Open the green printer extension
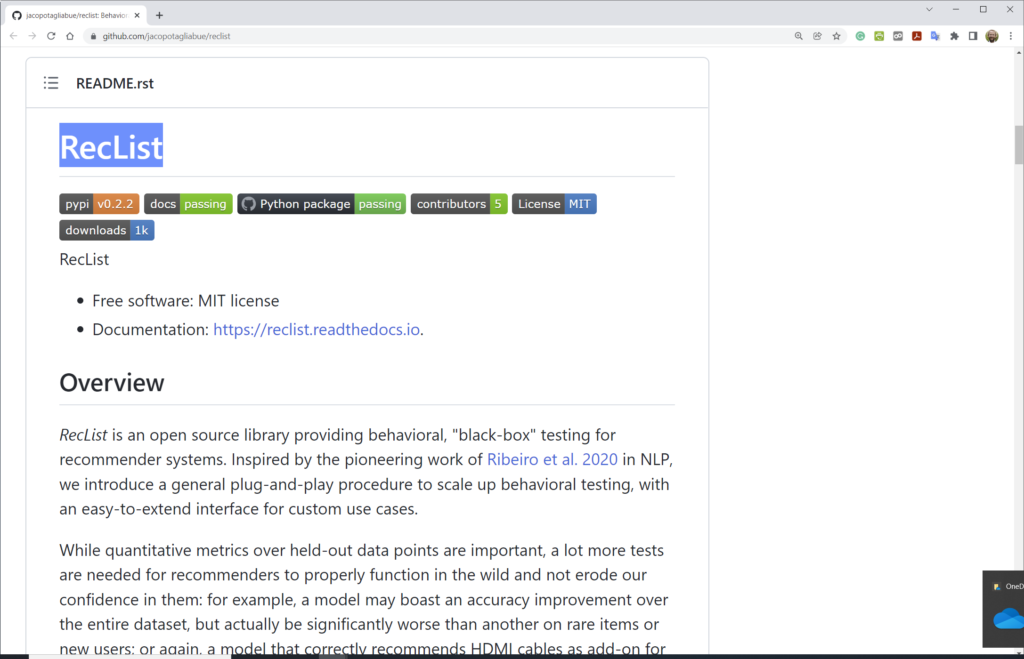This screenshot has width=1024, height=659. click(x=879, y=36)
